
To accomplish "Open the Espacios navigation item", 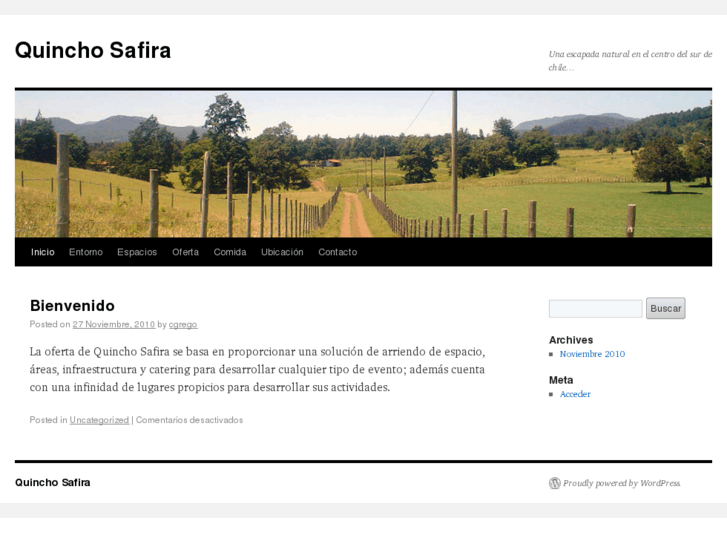I will (137, 252).
